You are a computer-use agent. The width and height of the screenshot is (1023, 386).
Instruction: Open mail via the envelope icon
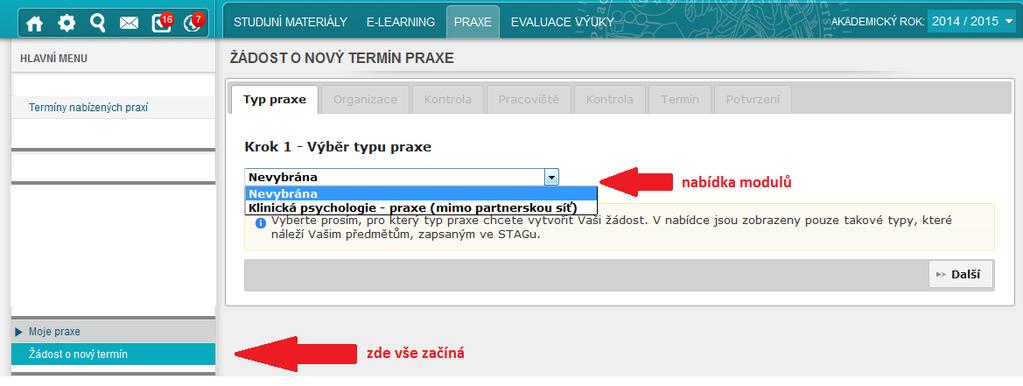[129, 23]
